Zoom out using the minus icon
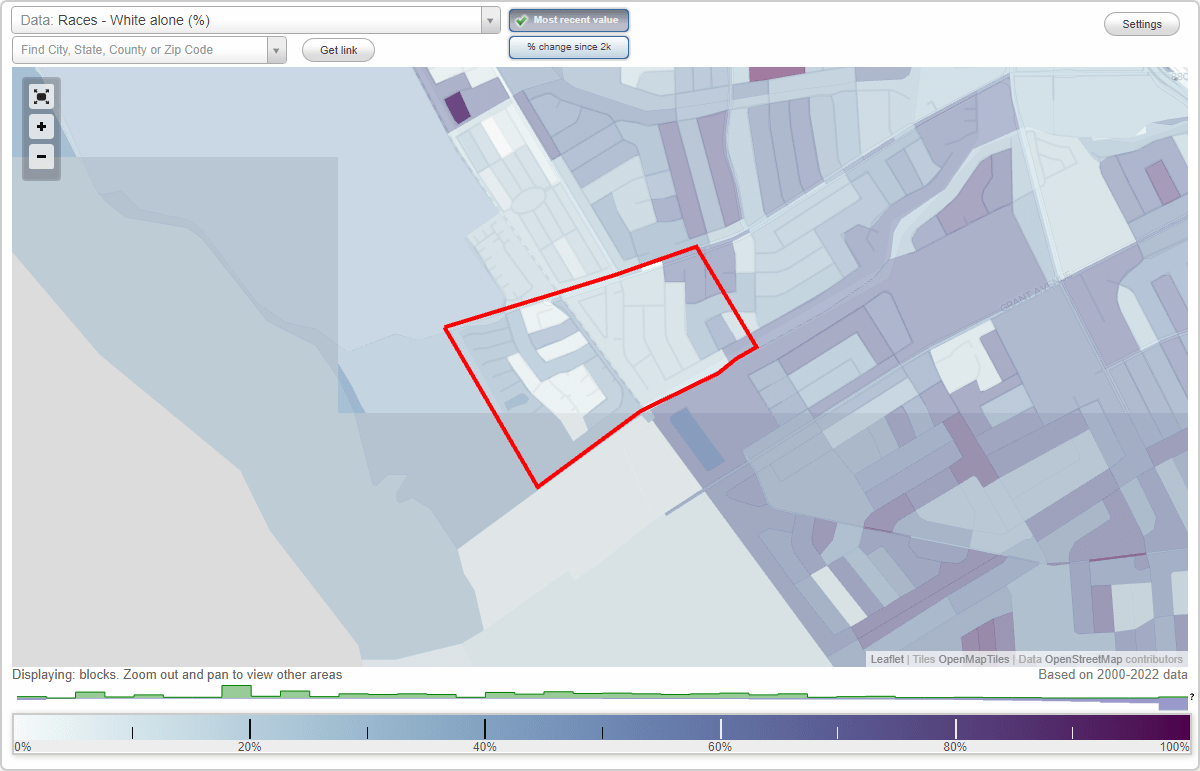Viewport: 1200px width, 771px height. [x=41, y=157]
